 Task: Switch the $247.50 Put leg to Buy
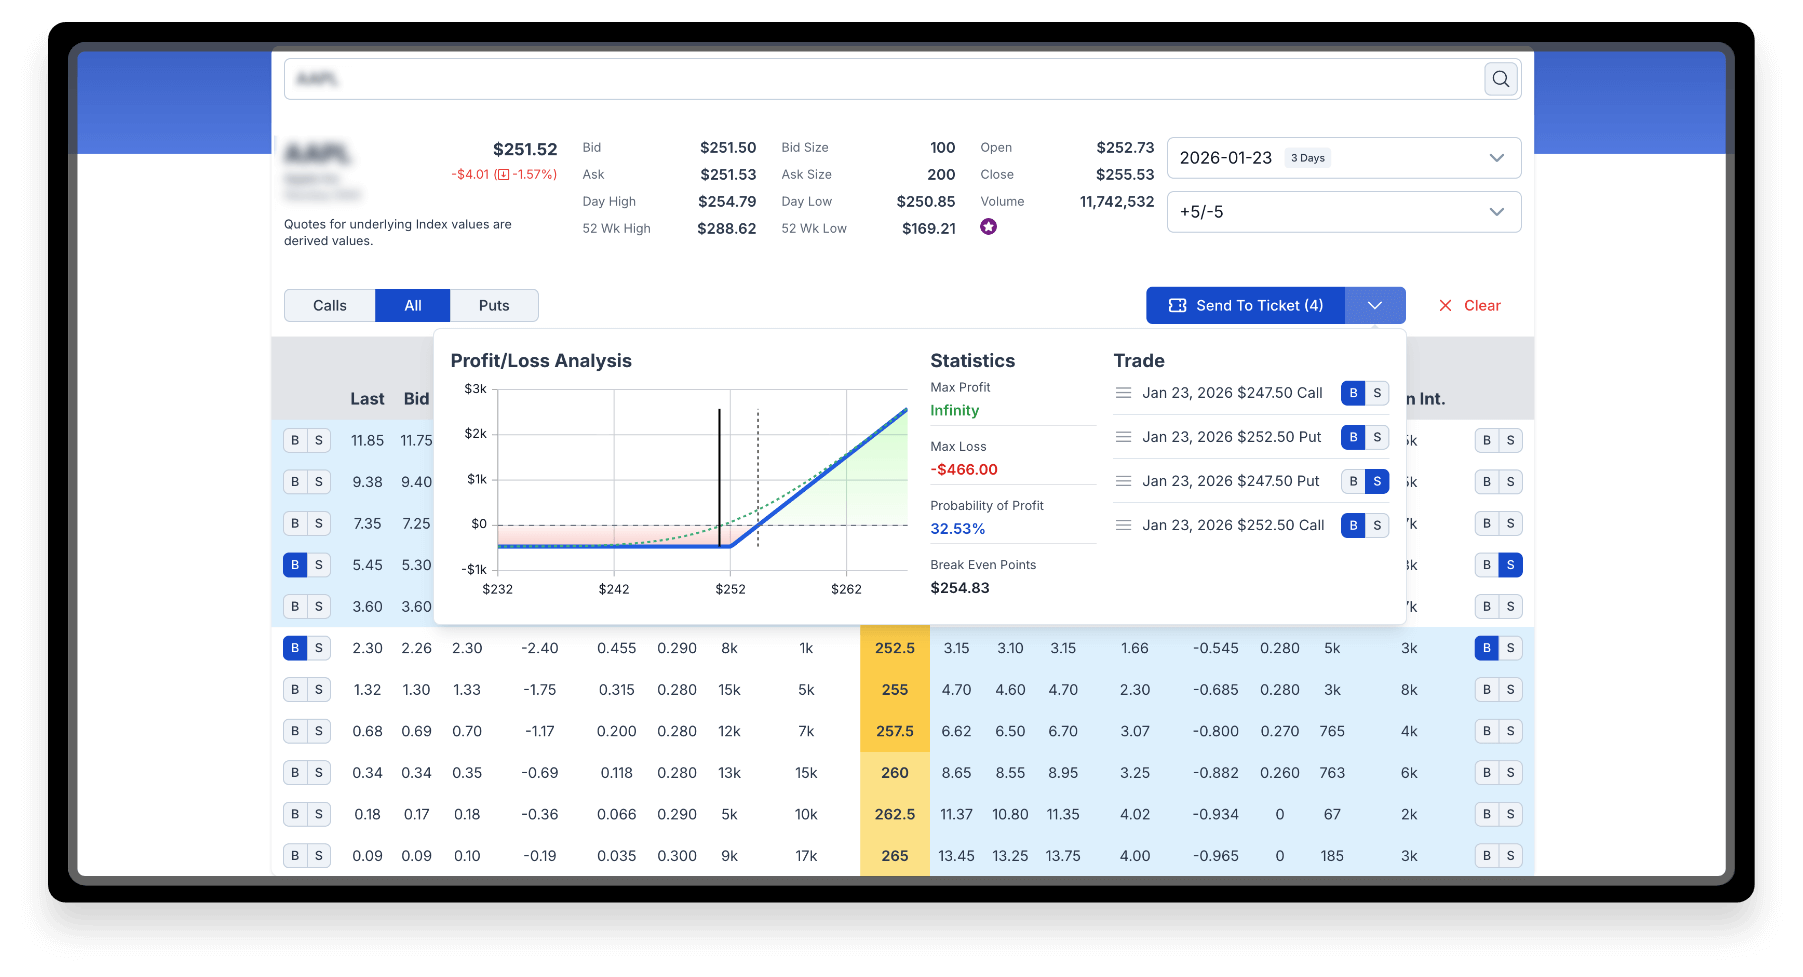coord(1353,481)
